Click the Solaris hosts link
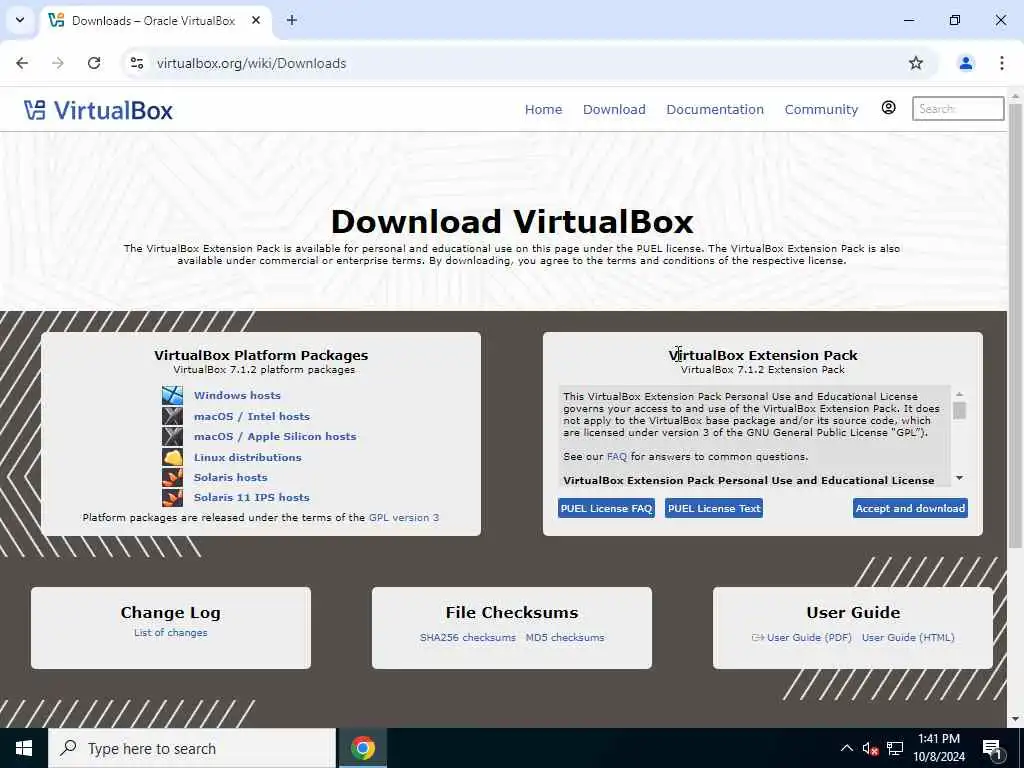The height and width of the screenshot is (768, 1024). pyautogui.click(x=231, y=477)
